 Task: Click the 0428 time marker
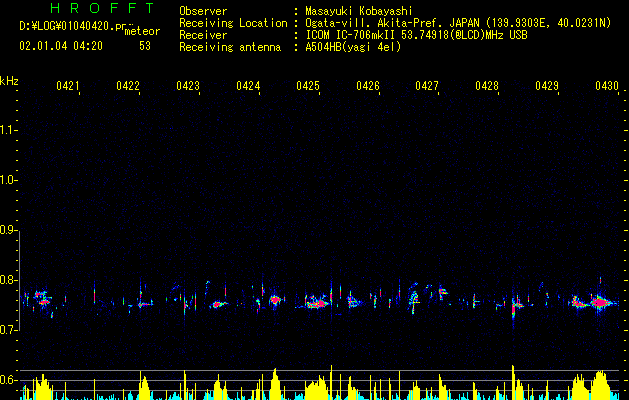click(x=487, y=86)
